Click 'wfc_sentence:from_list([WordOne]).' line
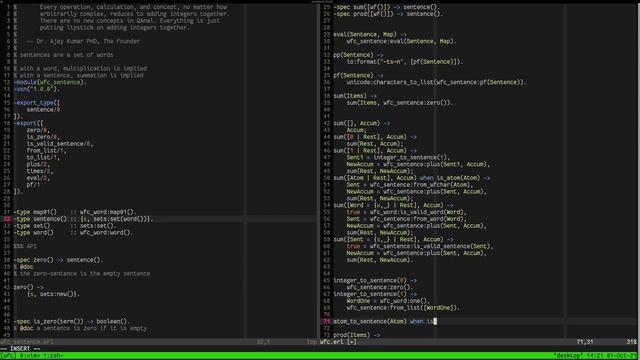Image resolution: width=640 pixels, height=360 pixels. [404, 308]
